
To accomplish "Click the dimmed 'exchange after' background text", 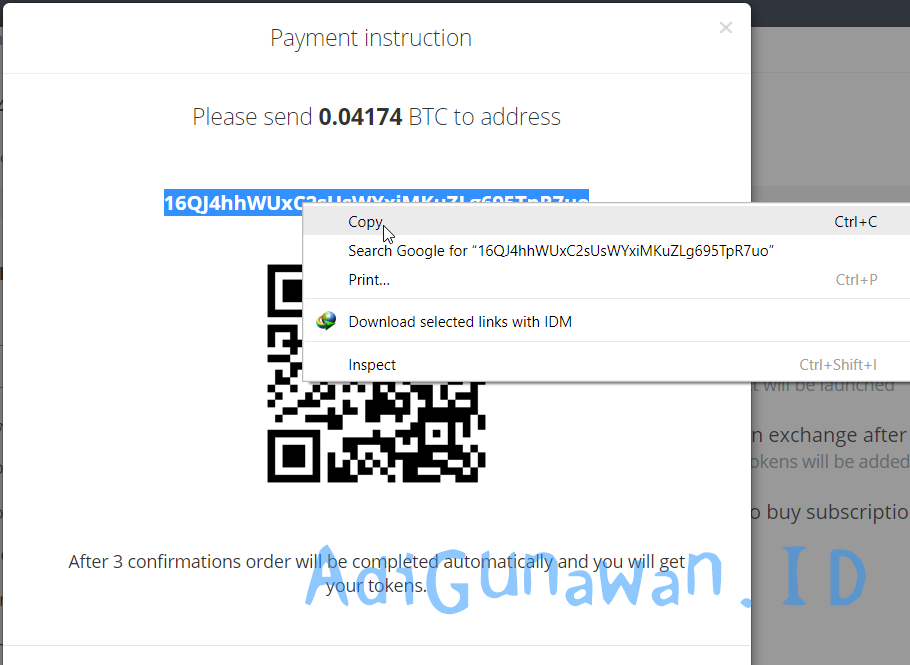I will pyautogui.click(x=830, y=435).
